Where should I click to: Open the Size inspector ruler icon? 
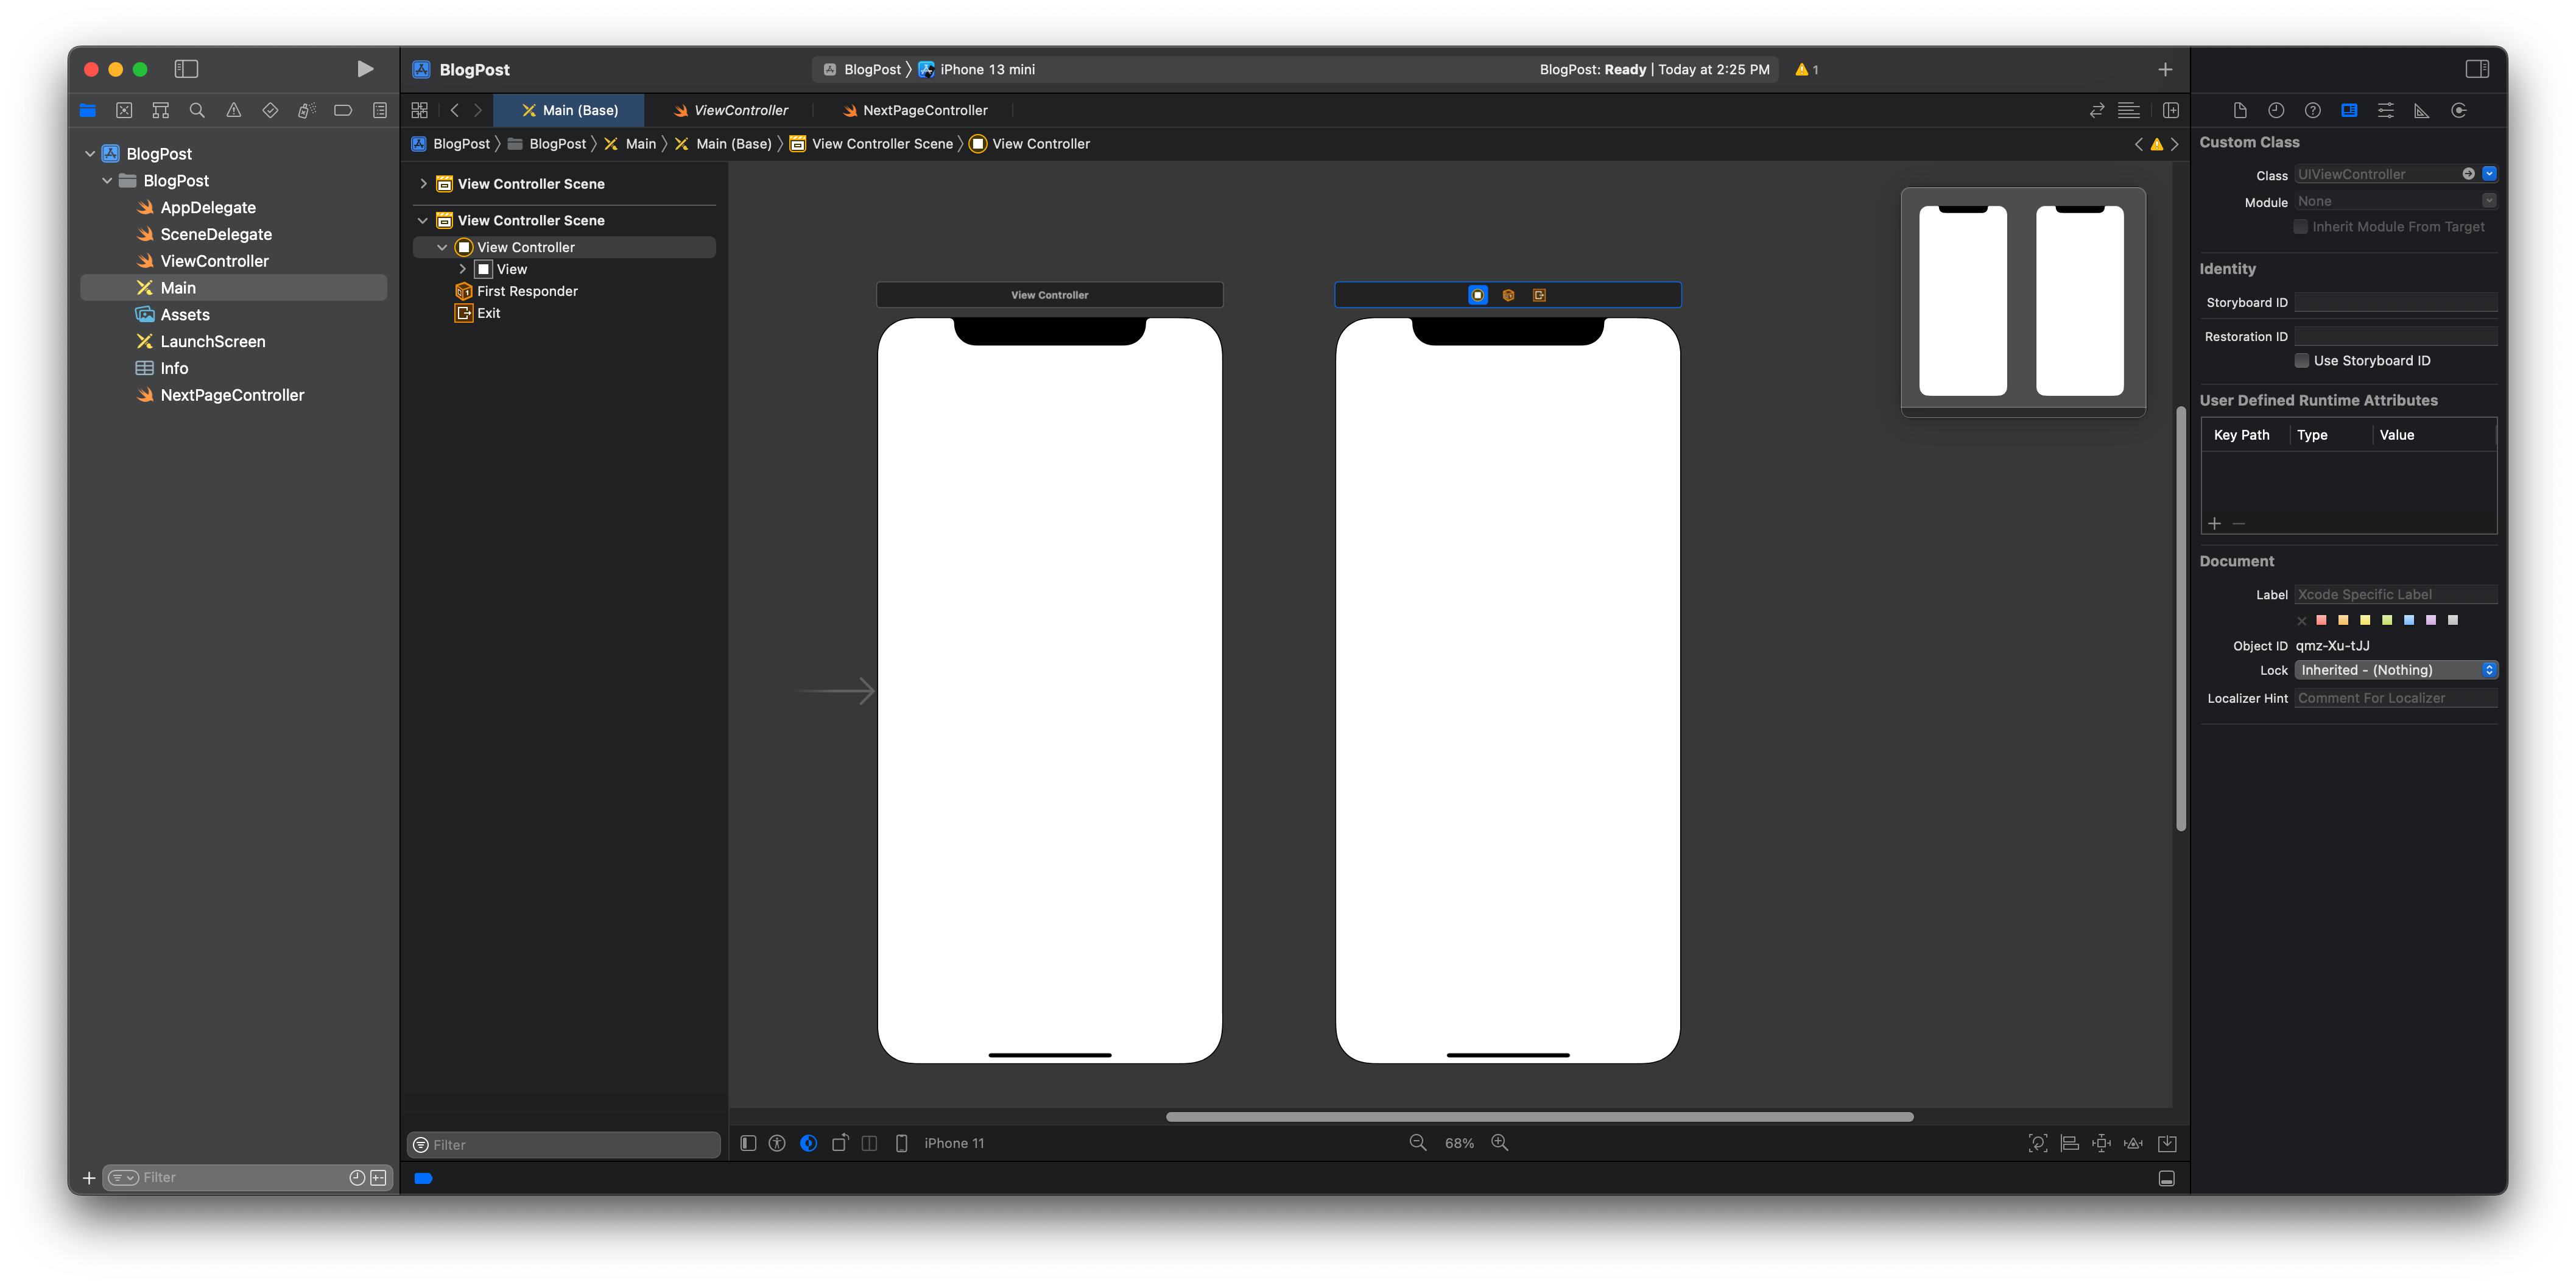click(x=2421, y=110)
